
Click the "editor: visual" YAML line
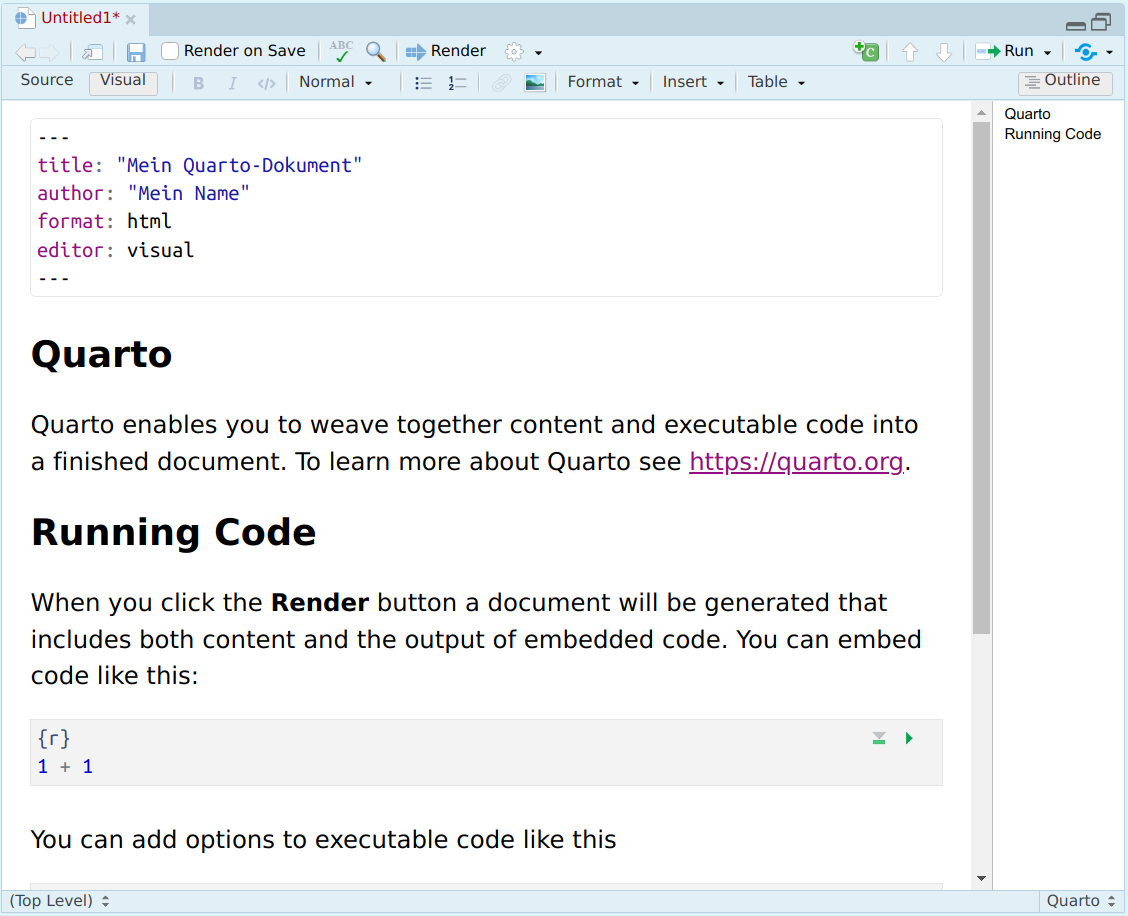click(116, 250)
